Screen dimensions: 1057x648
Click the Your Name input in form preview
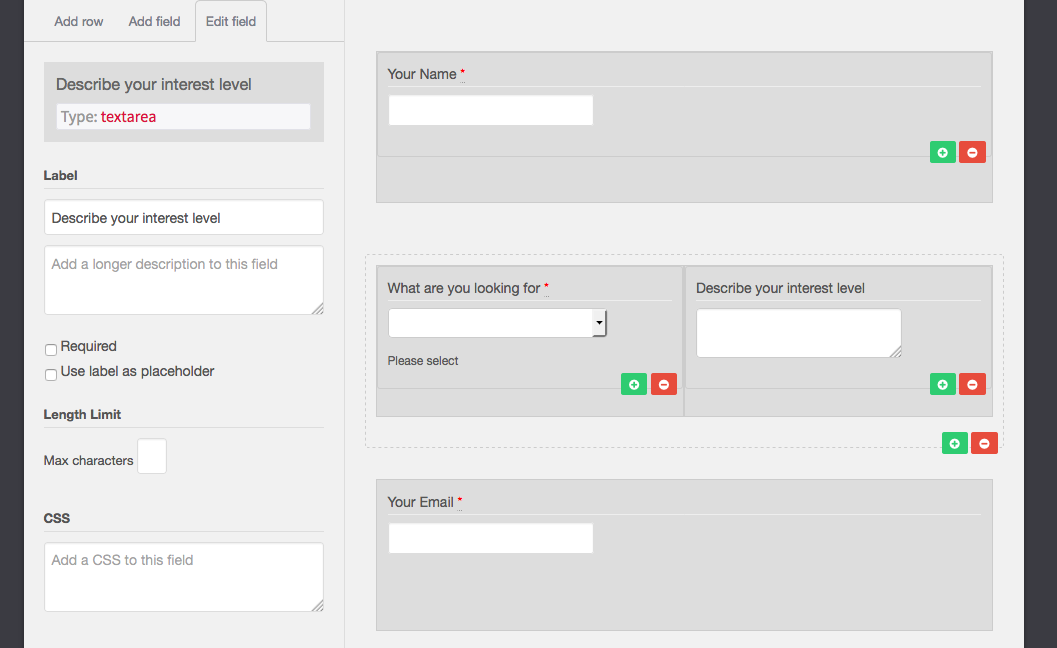click(x=491, y=110)
